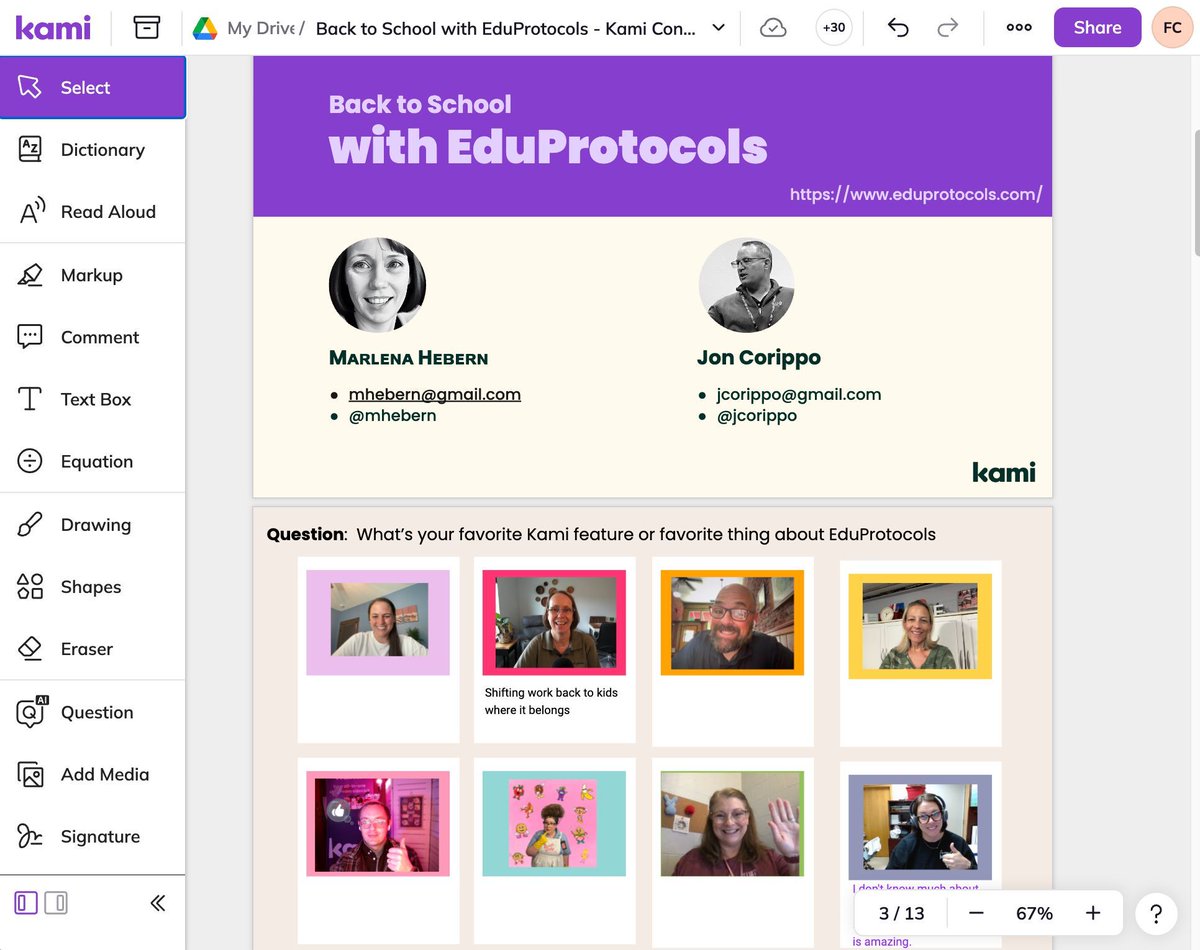1200x950 pixels.
Task: Open the Shapes tool
Action: click(92, 587)
